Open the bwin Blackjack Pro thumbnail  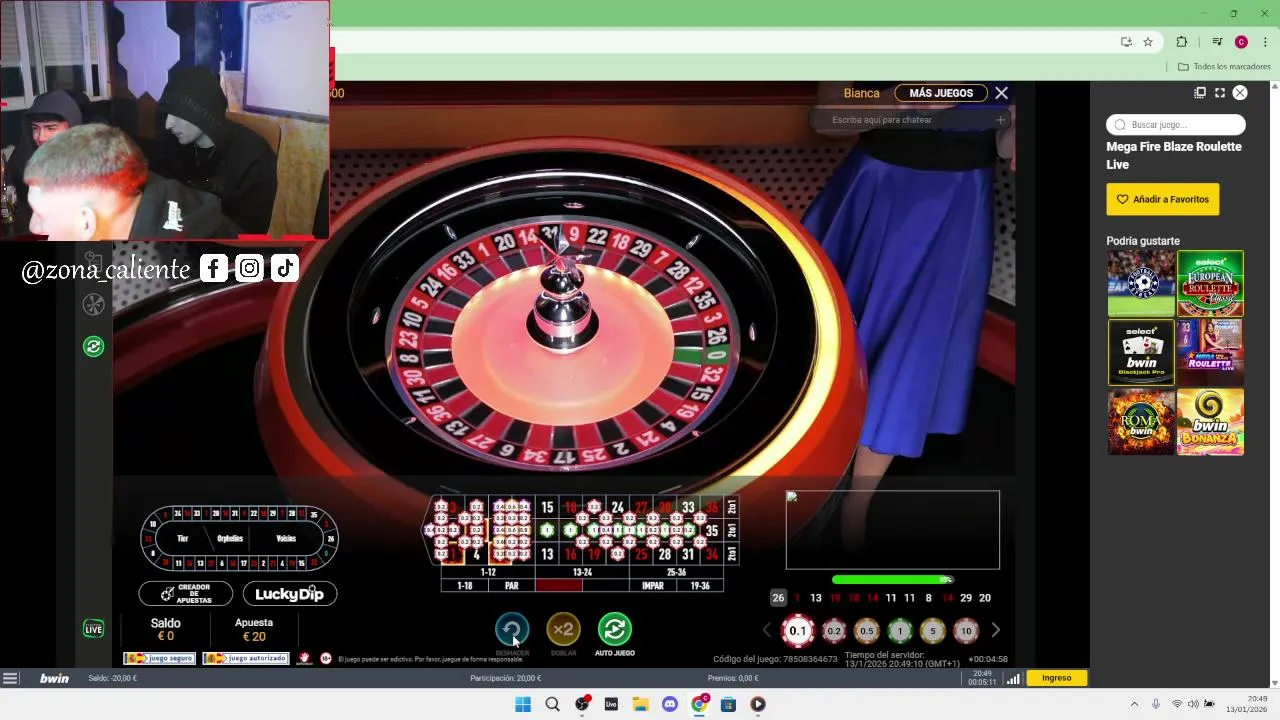point(1141,353)
